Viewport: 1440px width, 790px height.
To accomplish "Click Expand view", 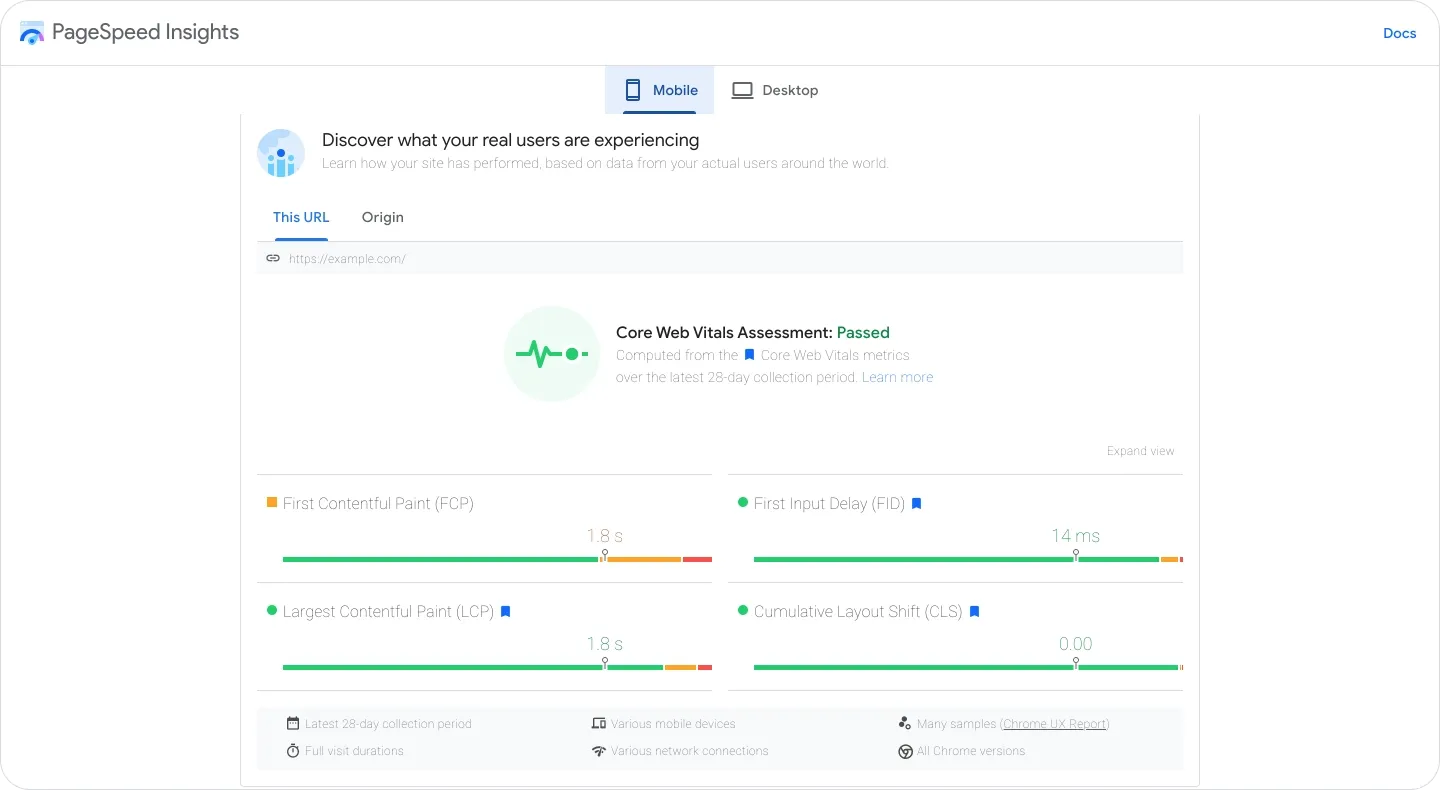I will [1140, 451].
